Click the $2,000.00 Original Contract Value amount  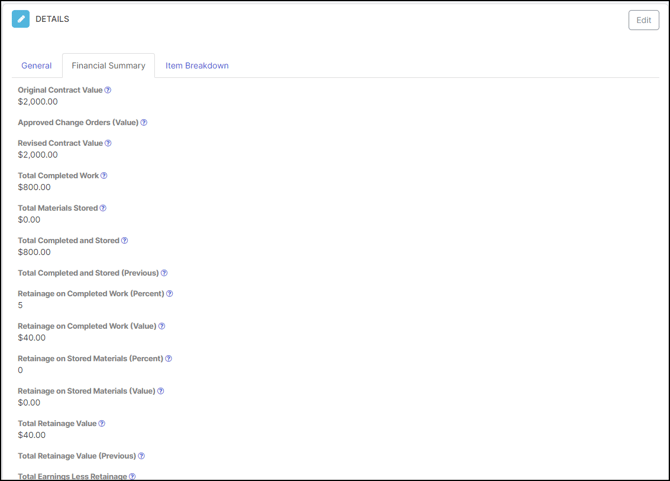pos(38,102)
